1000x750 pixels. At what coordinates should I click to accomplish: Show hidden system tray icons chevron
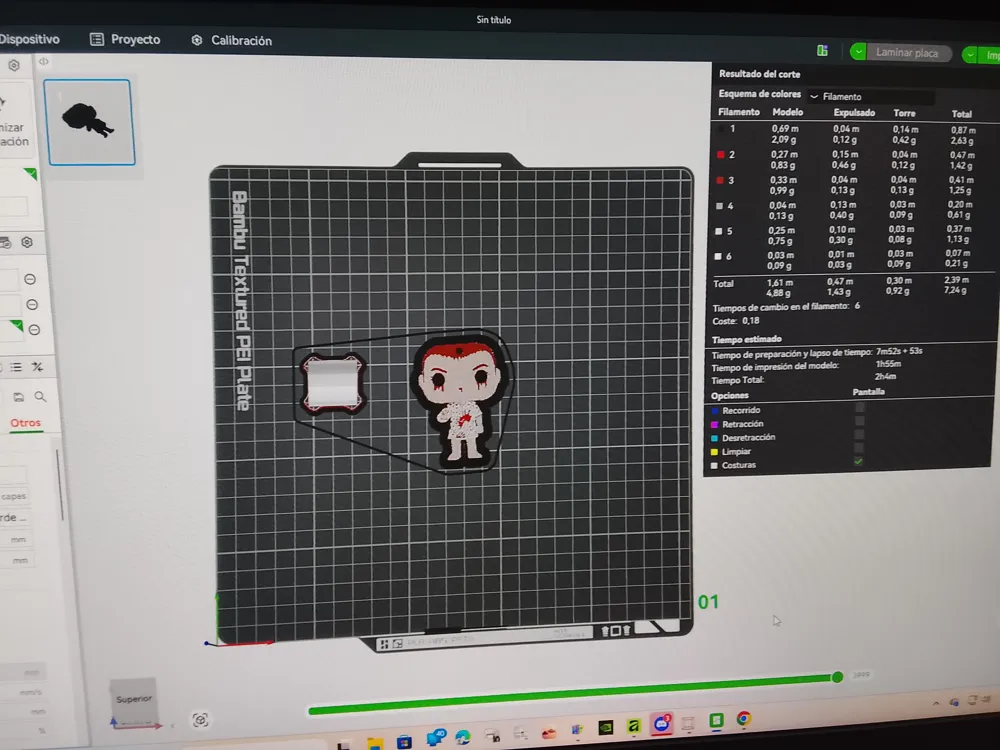(x=936, y=703)
